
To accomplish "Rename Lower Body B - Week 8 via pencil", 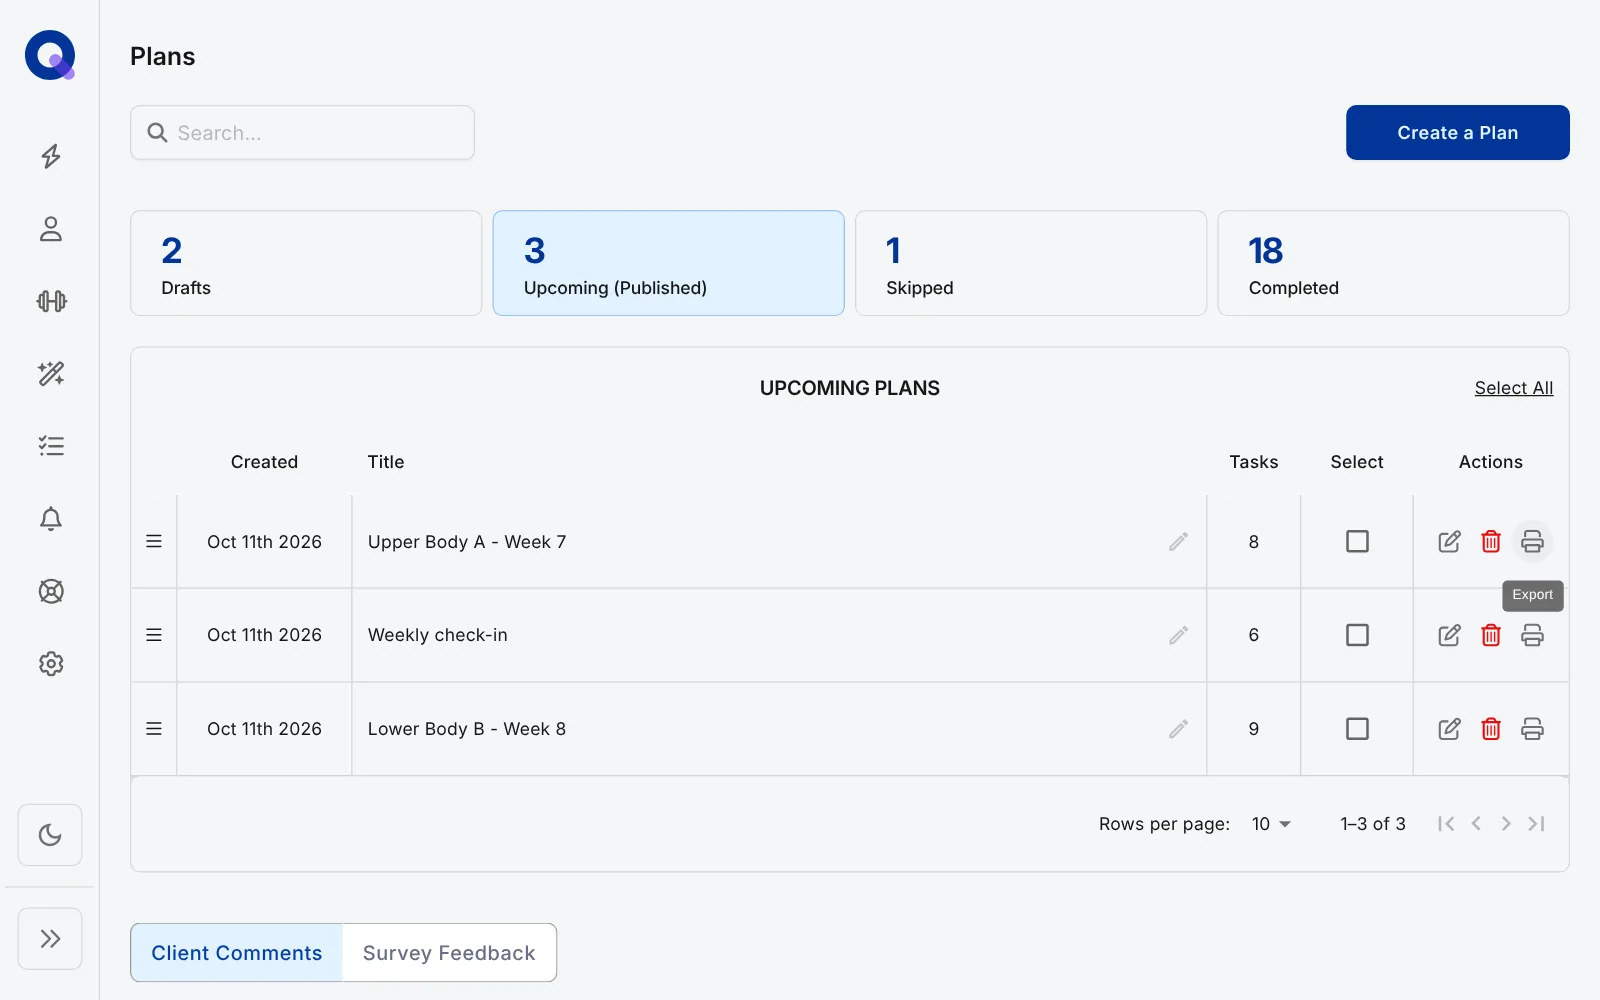I will [1178, 729].
